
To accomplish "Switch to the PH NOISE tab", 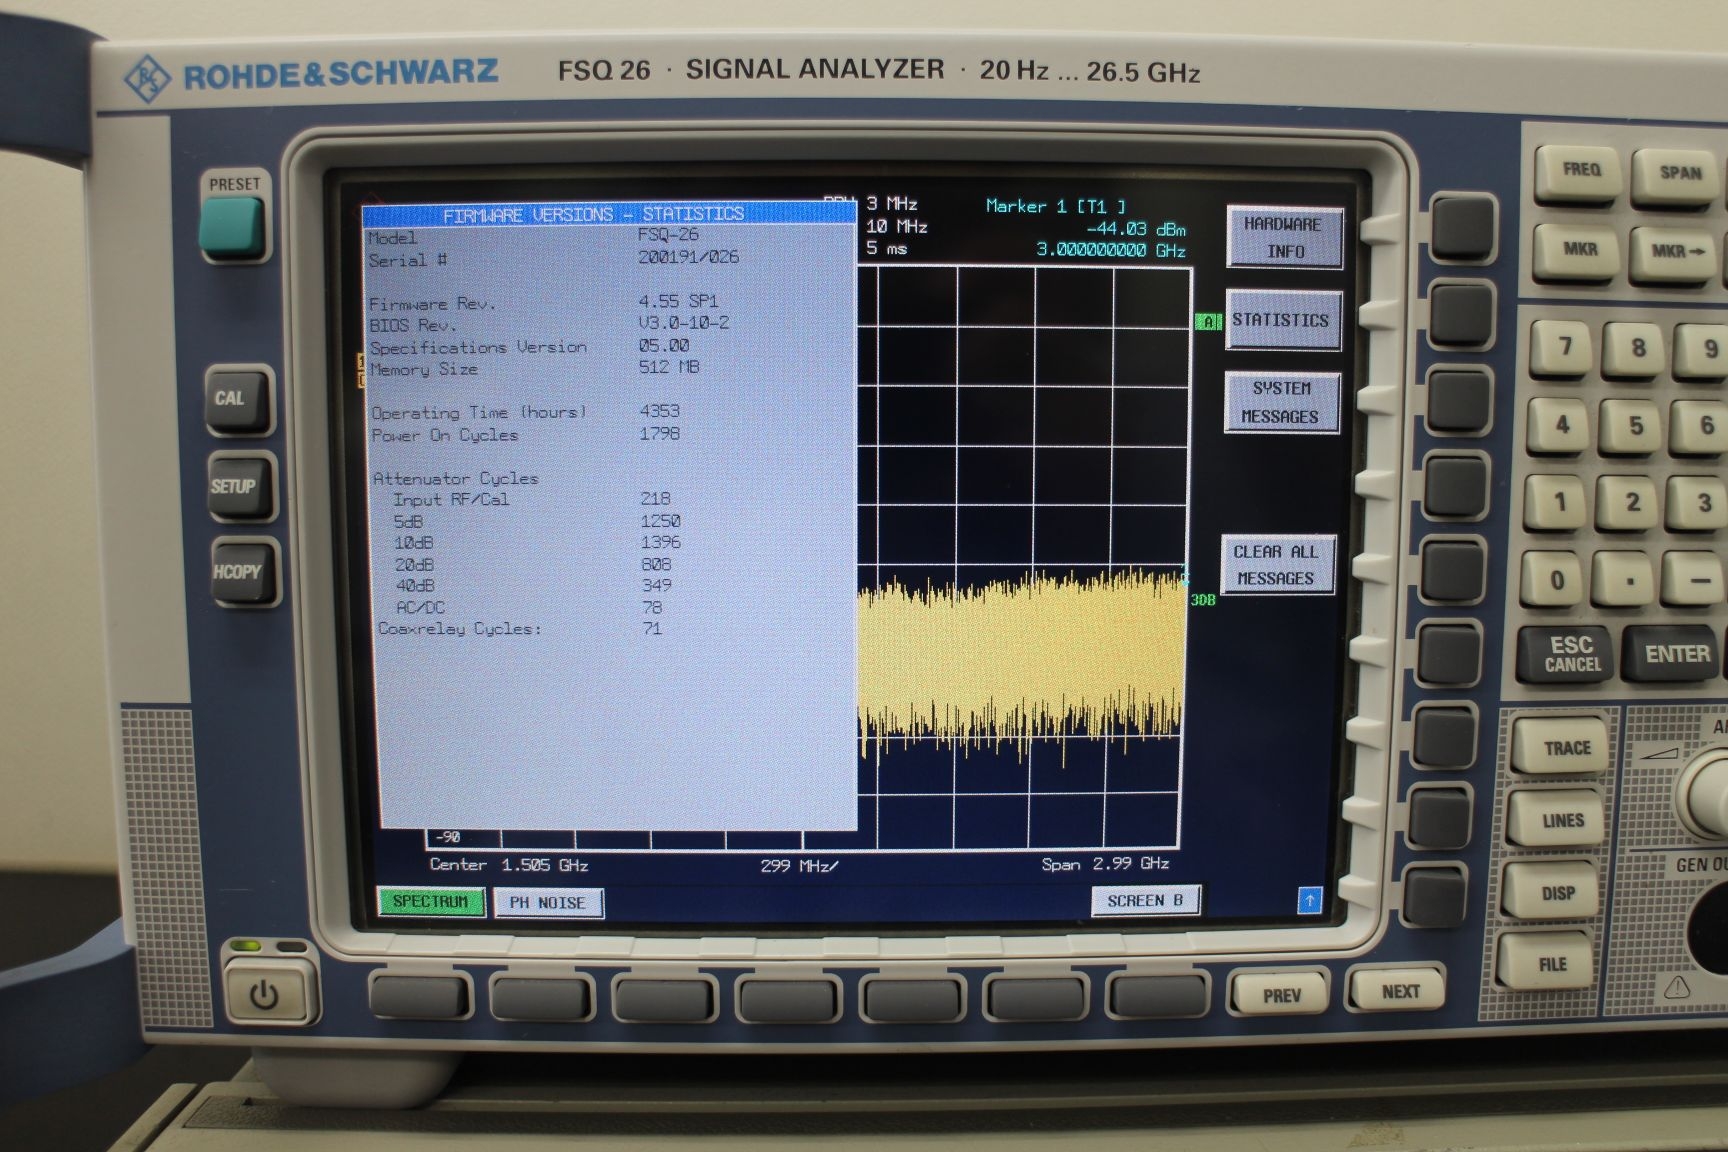I will tap(548, 903).
